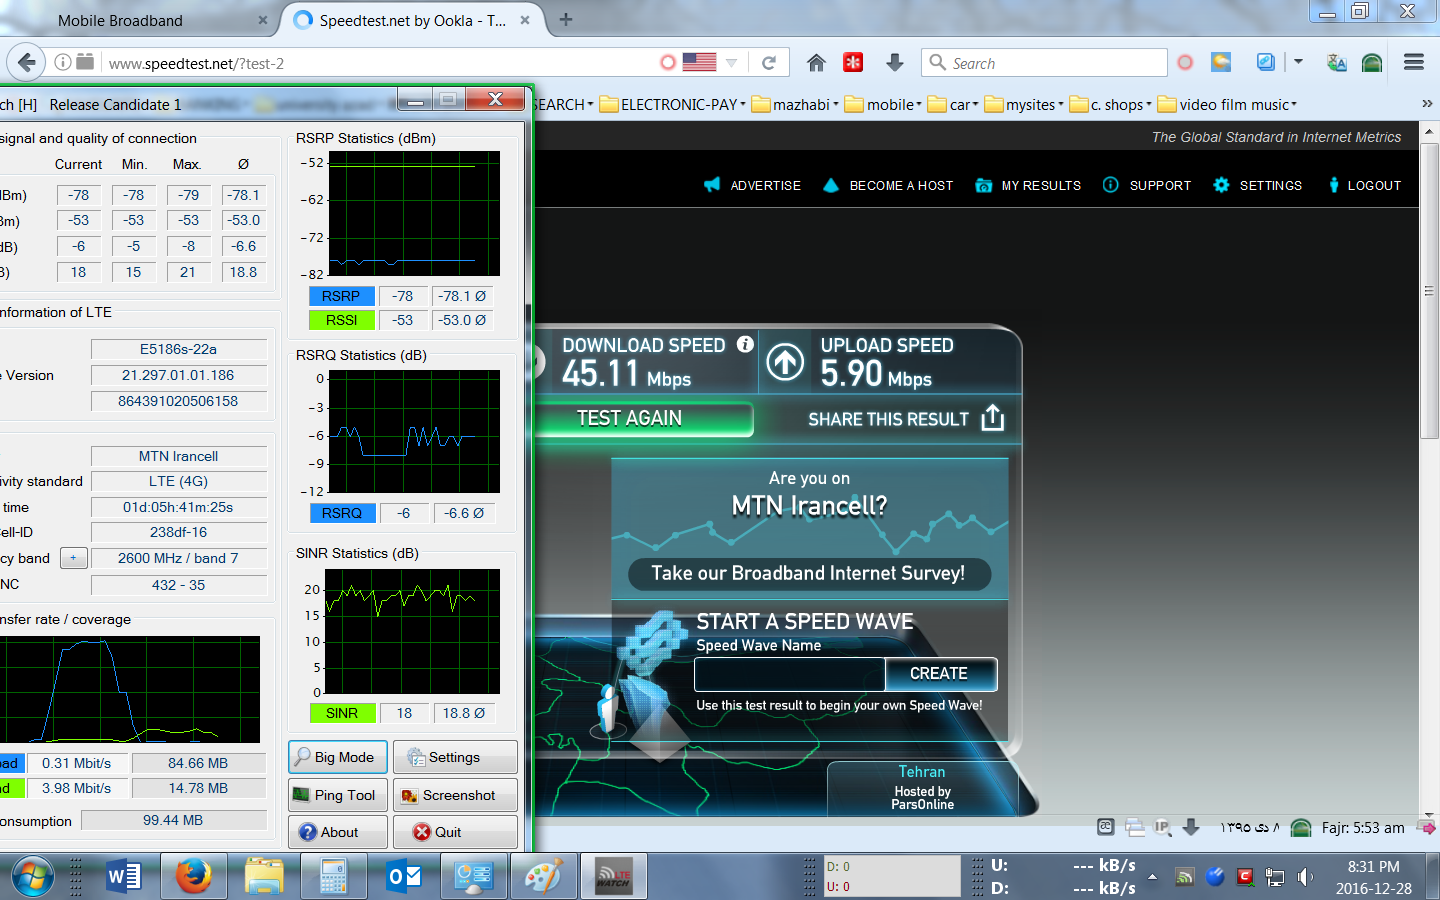Image resolution: width=1440 pixels, height=900 pixels.
Task: Click the US flag icon in address bar
Action: 699,62
